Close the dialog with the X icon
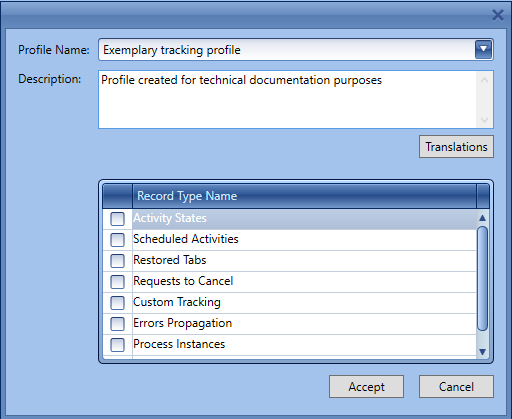 pyautogui.click(x=498, y=15)
